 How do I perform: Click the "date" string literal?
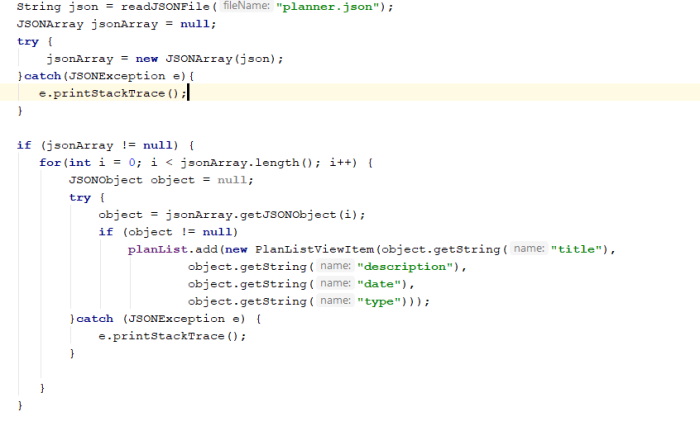click(379, 284)
